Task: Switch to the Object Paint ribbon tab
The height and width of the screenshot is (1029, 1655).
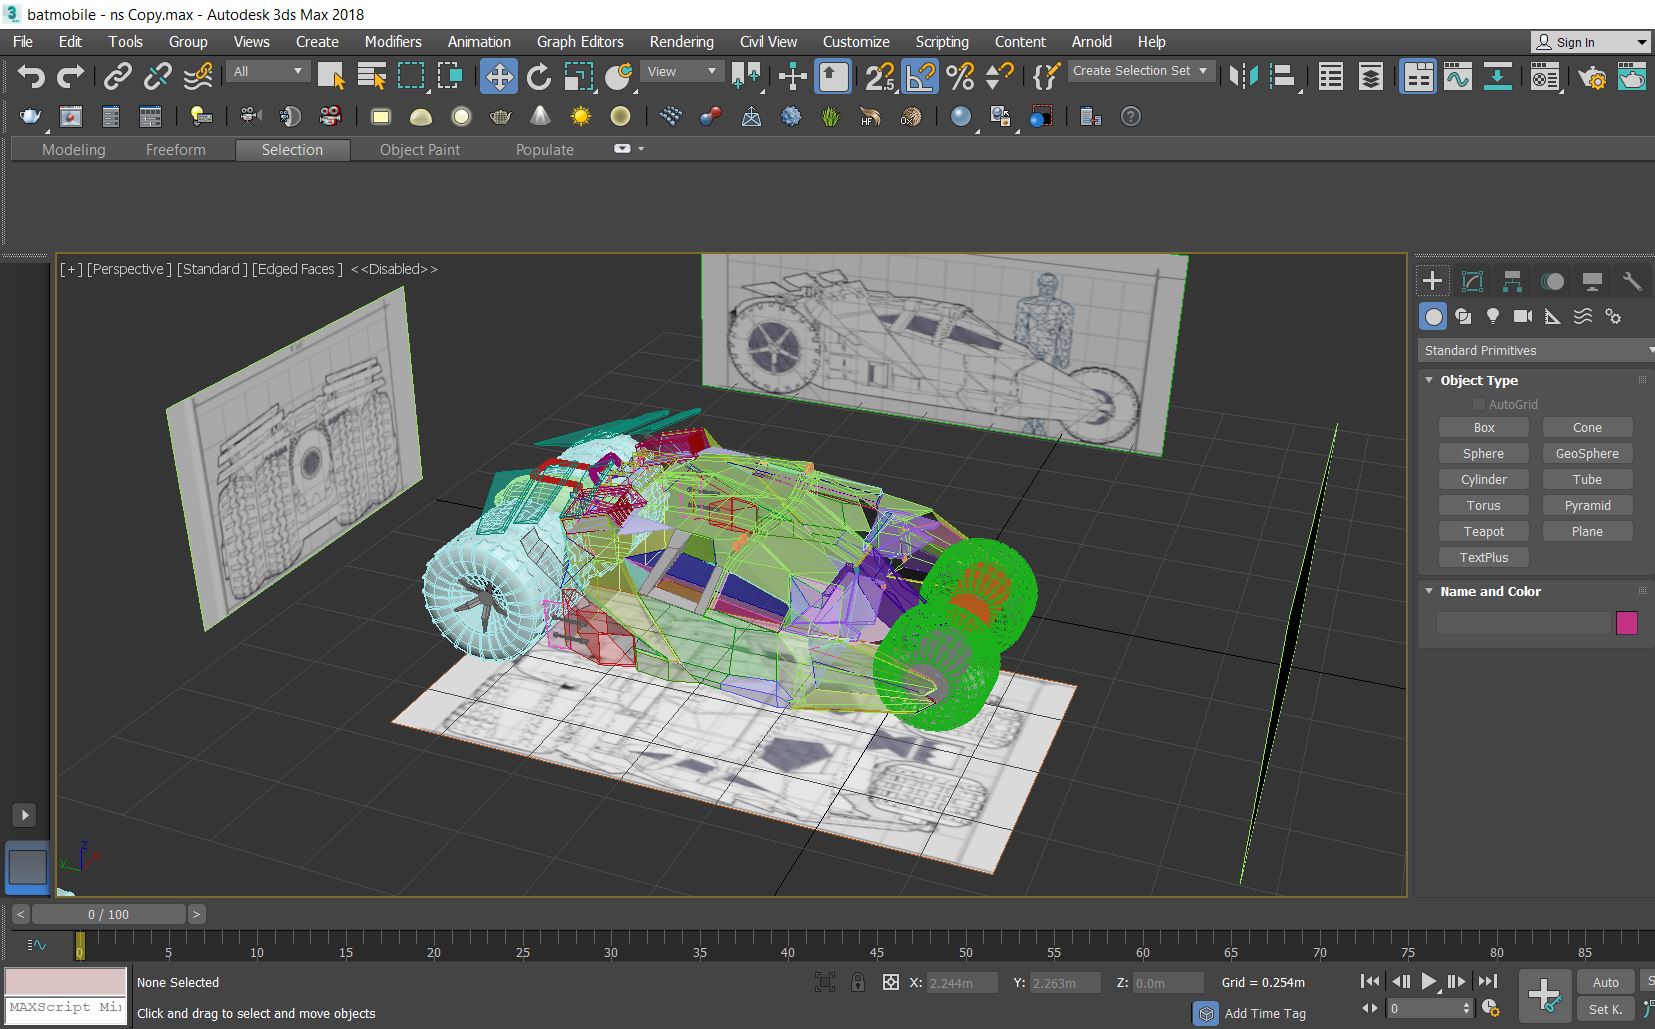Action: tap(420, 150)
